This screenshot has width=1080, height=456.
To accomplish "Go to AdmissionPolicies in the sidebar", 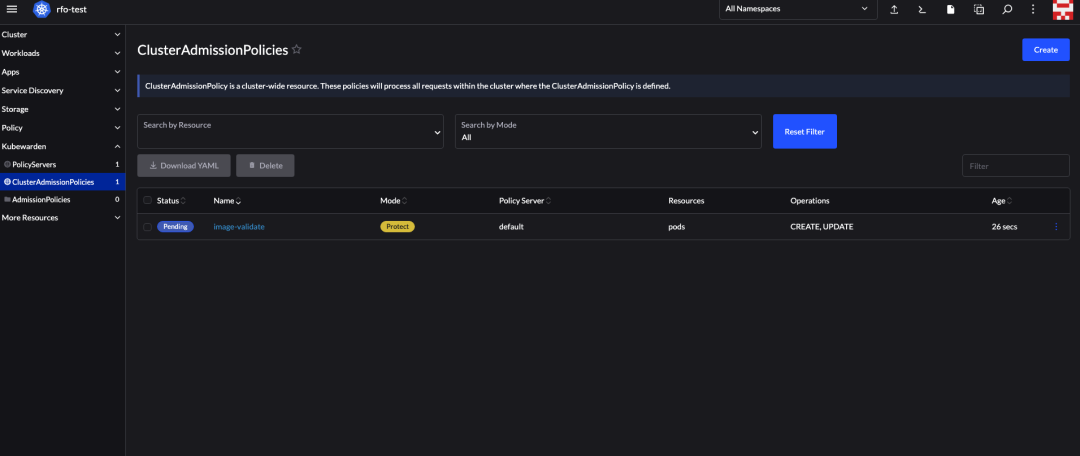I will 41,199.
